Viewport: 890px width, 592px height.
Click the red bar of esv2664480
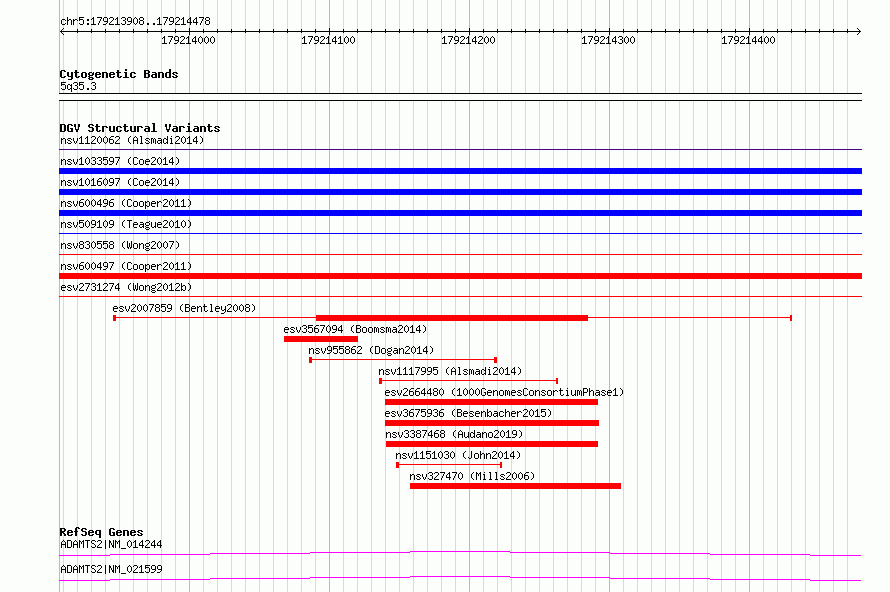[491, 402]
